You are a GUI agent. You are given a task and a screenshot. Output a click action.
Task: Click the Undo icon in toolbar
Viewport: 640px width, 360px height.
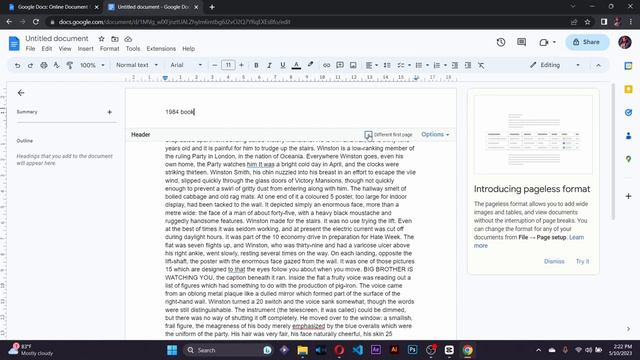point(17,65)
